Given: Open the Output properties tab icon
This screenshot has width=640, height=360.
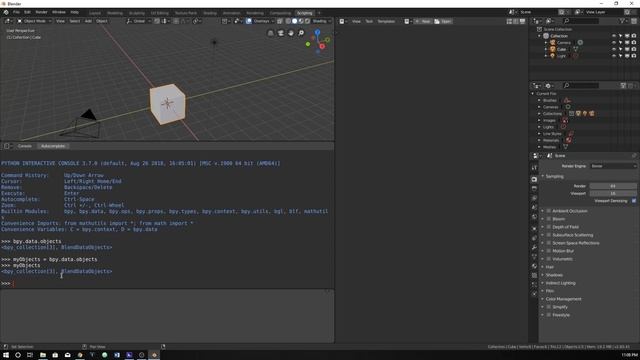Looking at the screenshot, I should [534, 189].
